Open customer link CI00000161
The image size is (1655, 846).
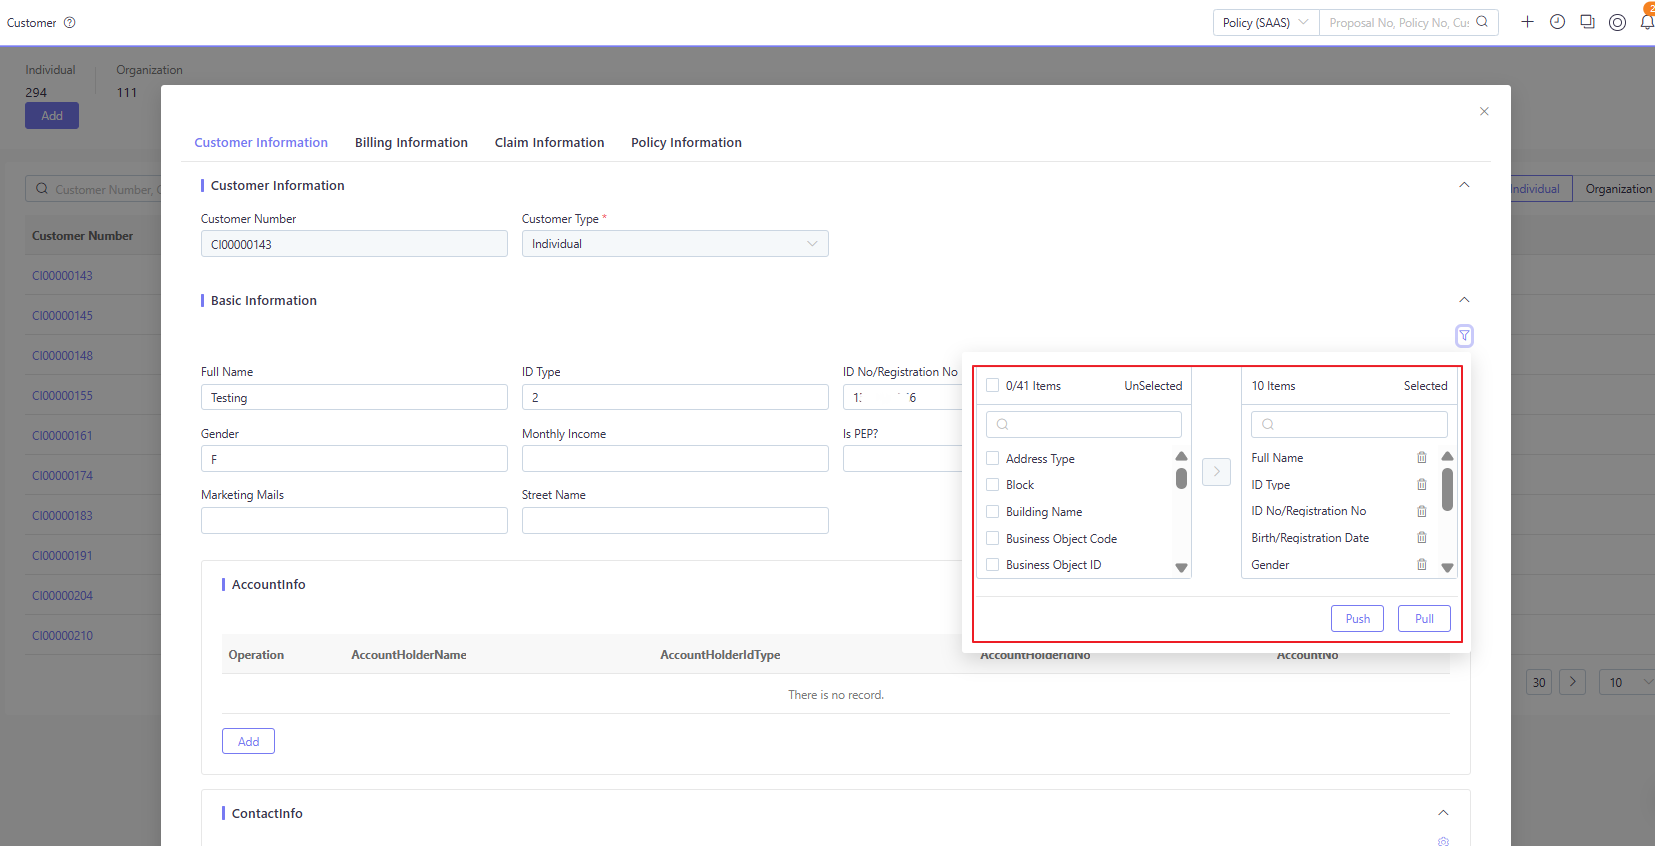point(62,436)
